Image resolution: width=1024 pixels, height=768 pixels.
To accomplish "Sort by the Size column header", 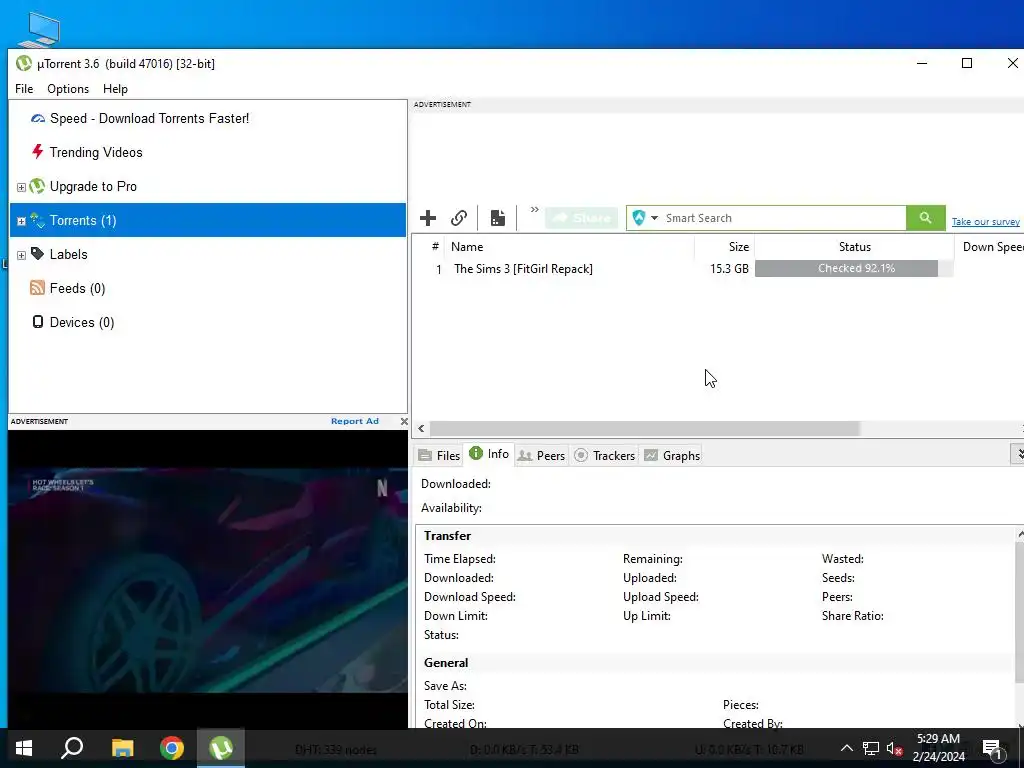I will tap(724, 247).
